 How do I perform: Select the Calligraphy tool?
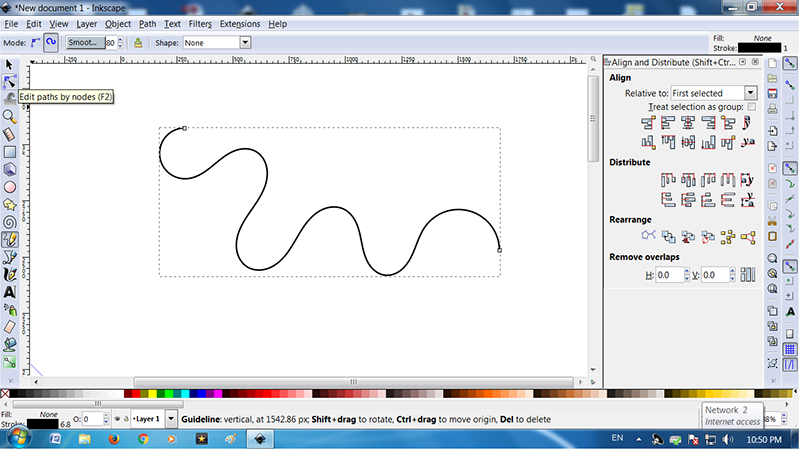9,274
